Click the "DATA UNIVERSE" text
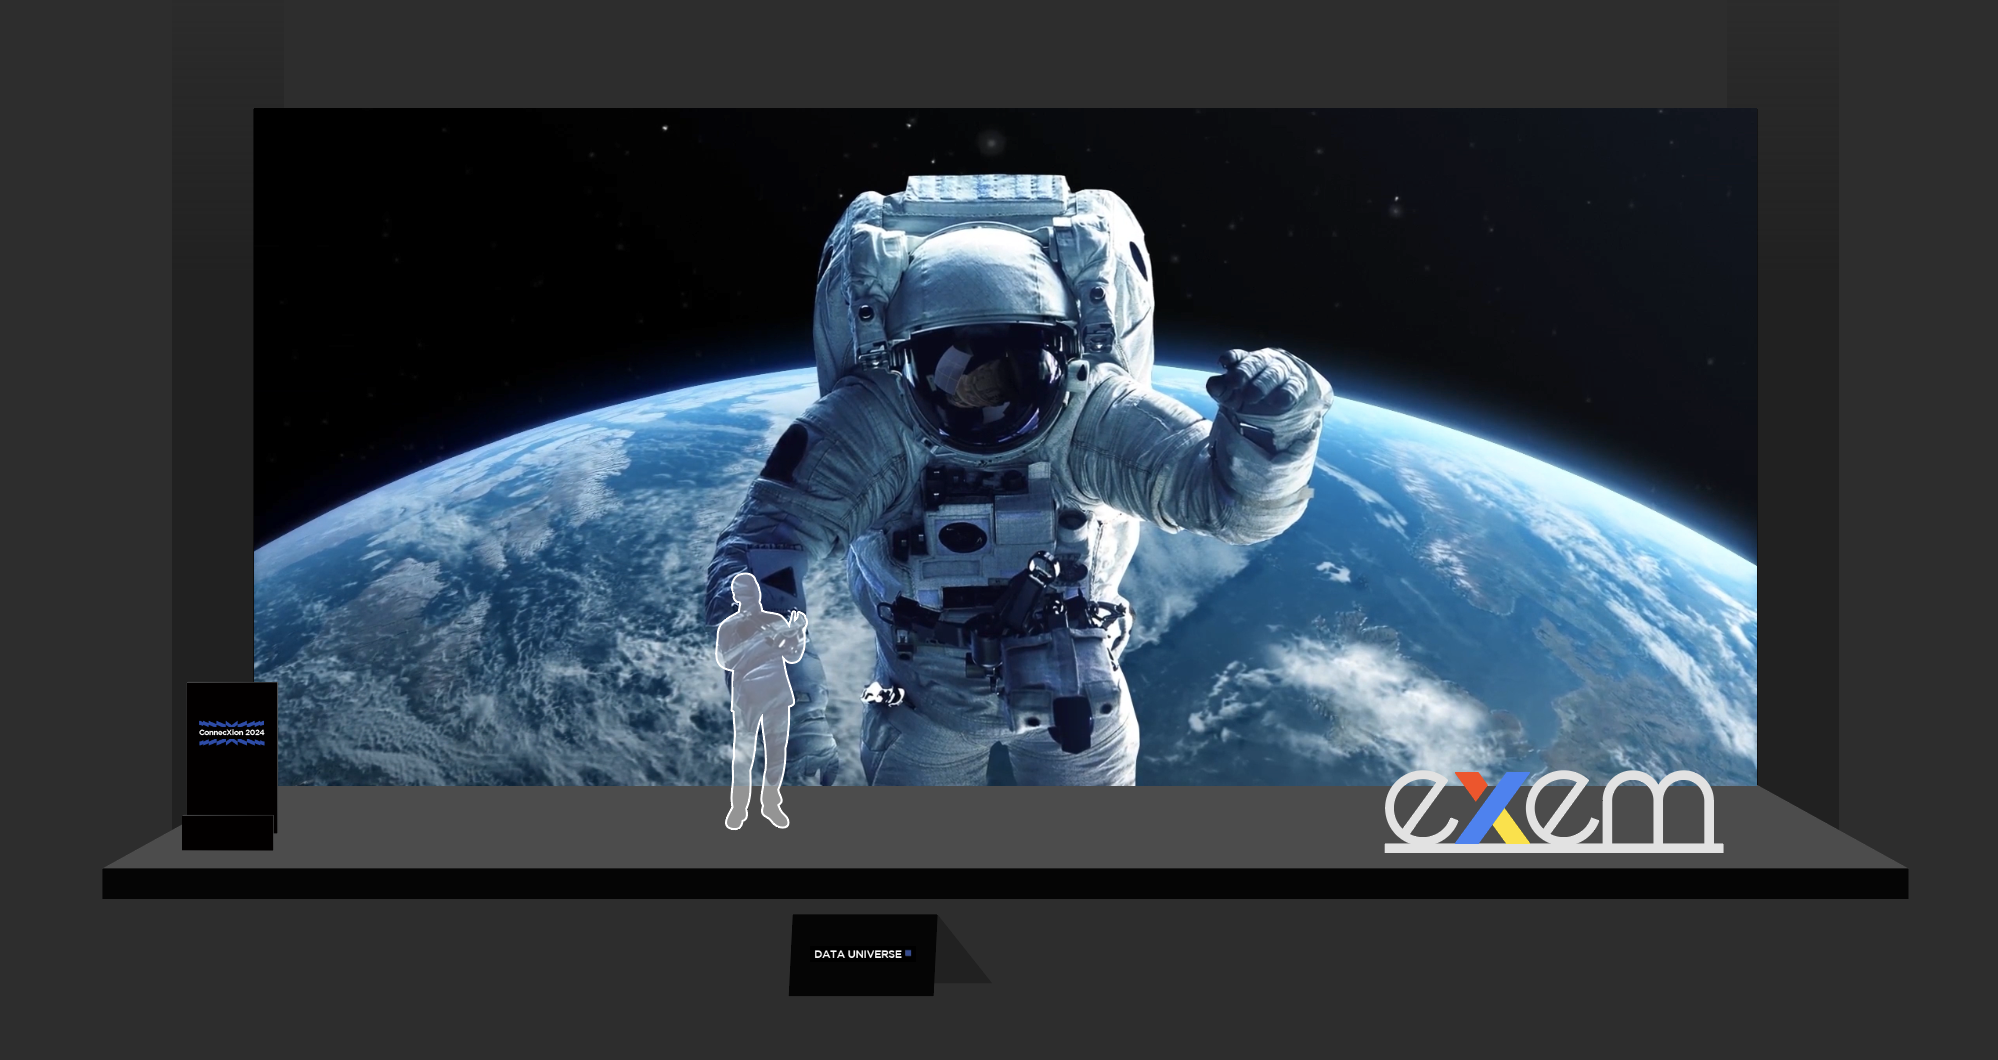This screenshot has width=1998, height=1060. [858, 954]
